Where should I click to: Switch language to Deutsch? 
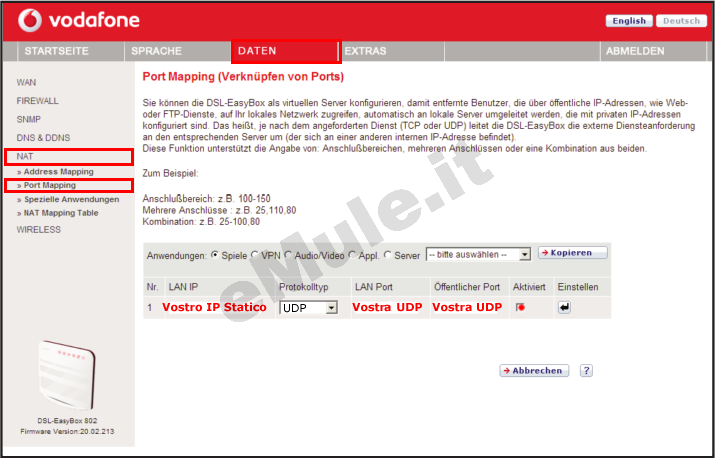tap(681, 21)
